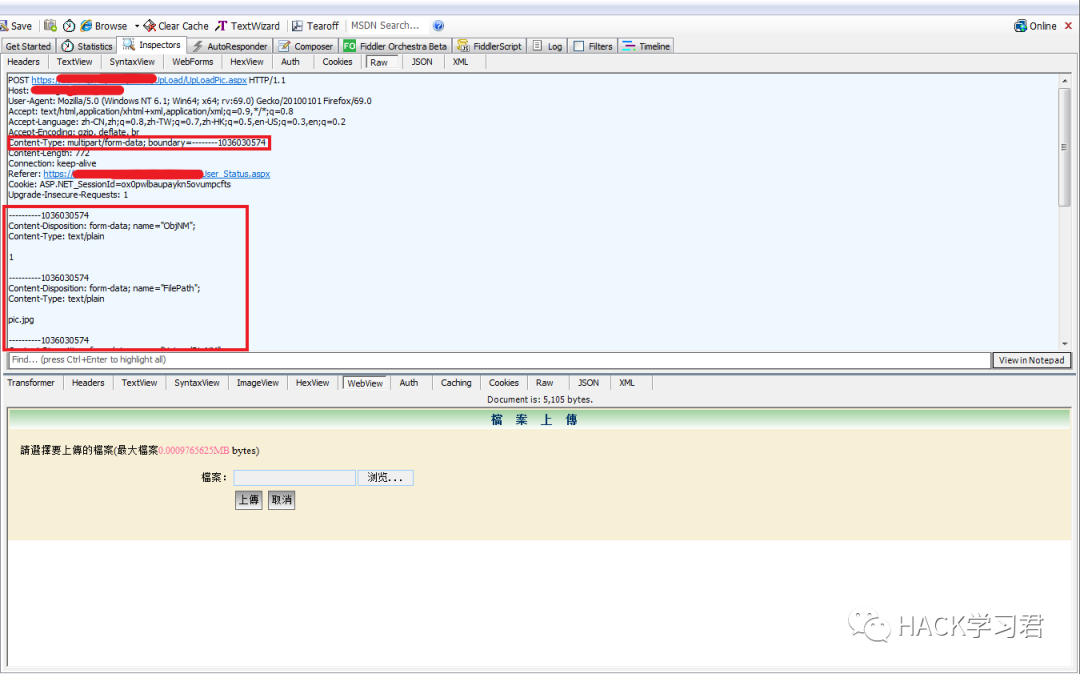Click the timer stopwatch toolbar icon
Viewport: 1080px width, 674px height.
coord(69,25)
